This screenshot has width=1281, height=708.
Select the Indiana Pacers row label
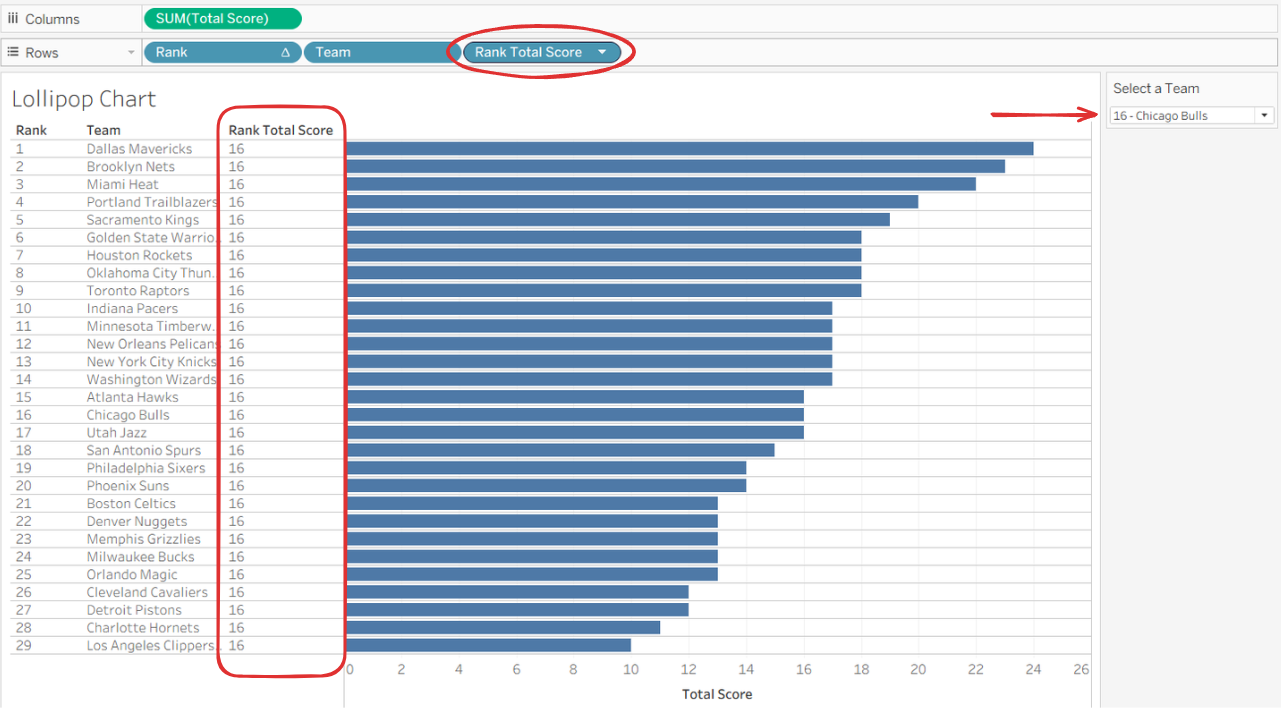click(132, 309)
